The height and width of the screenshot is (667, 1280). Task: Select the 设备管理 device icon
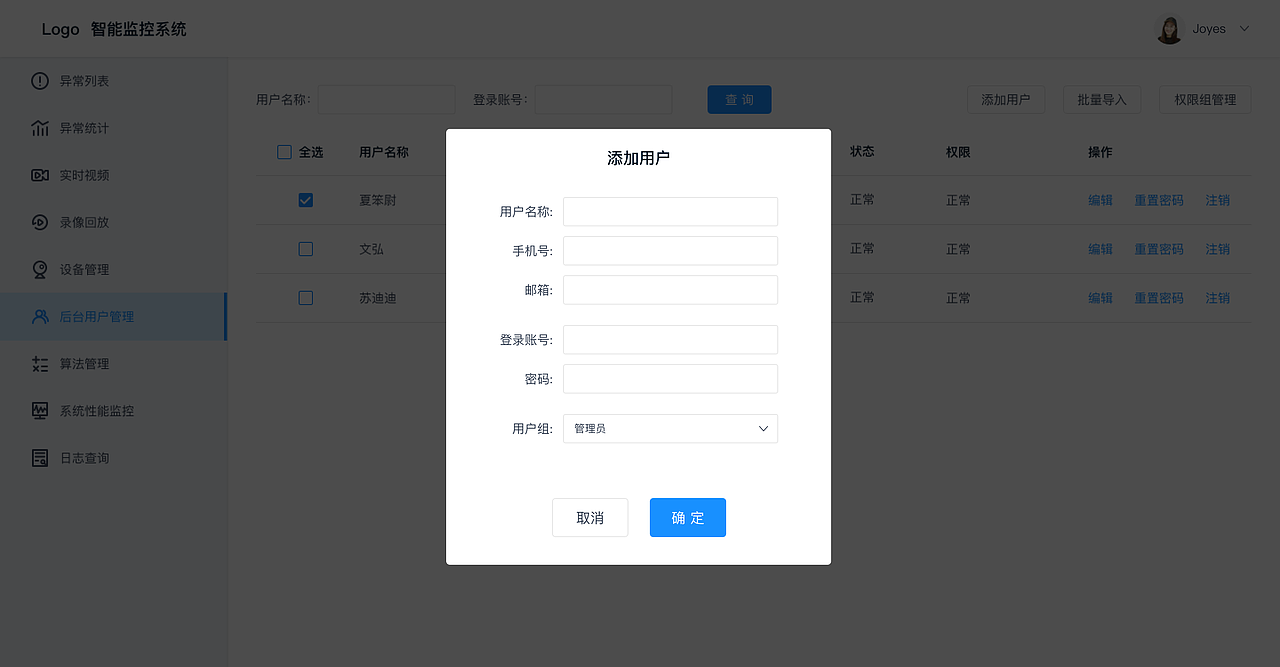click(x=38, y=268)
